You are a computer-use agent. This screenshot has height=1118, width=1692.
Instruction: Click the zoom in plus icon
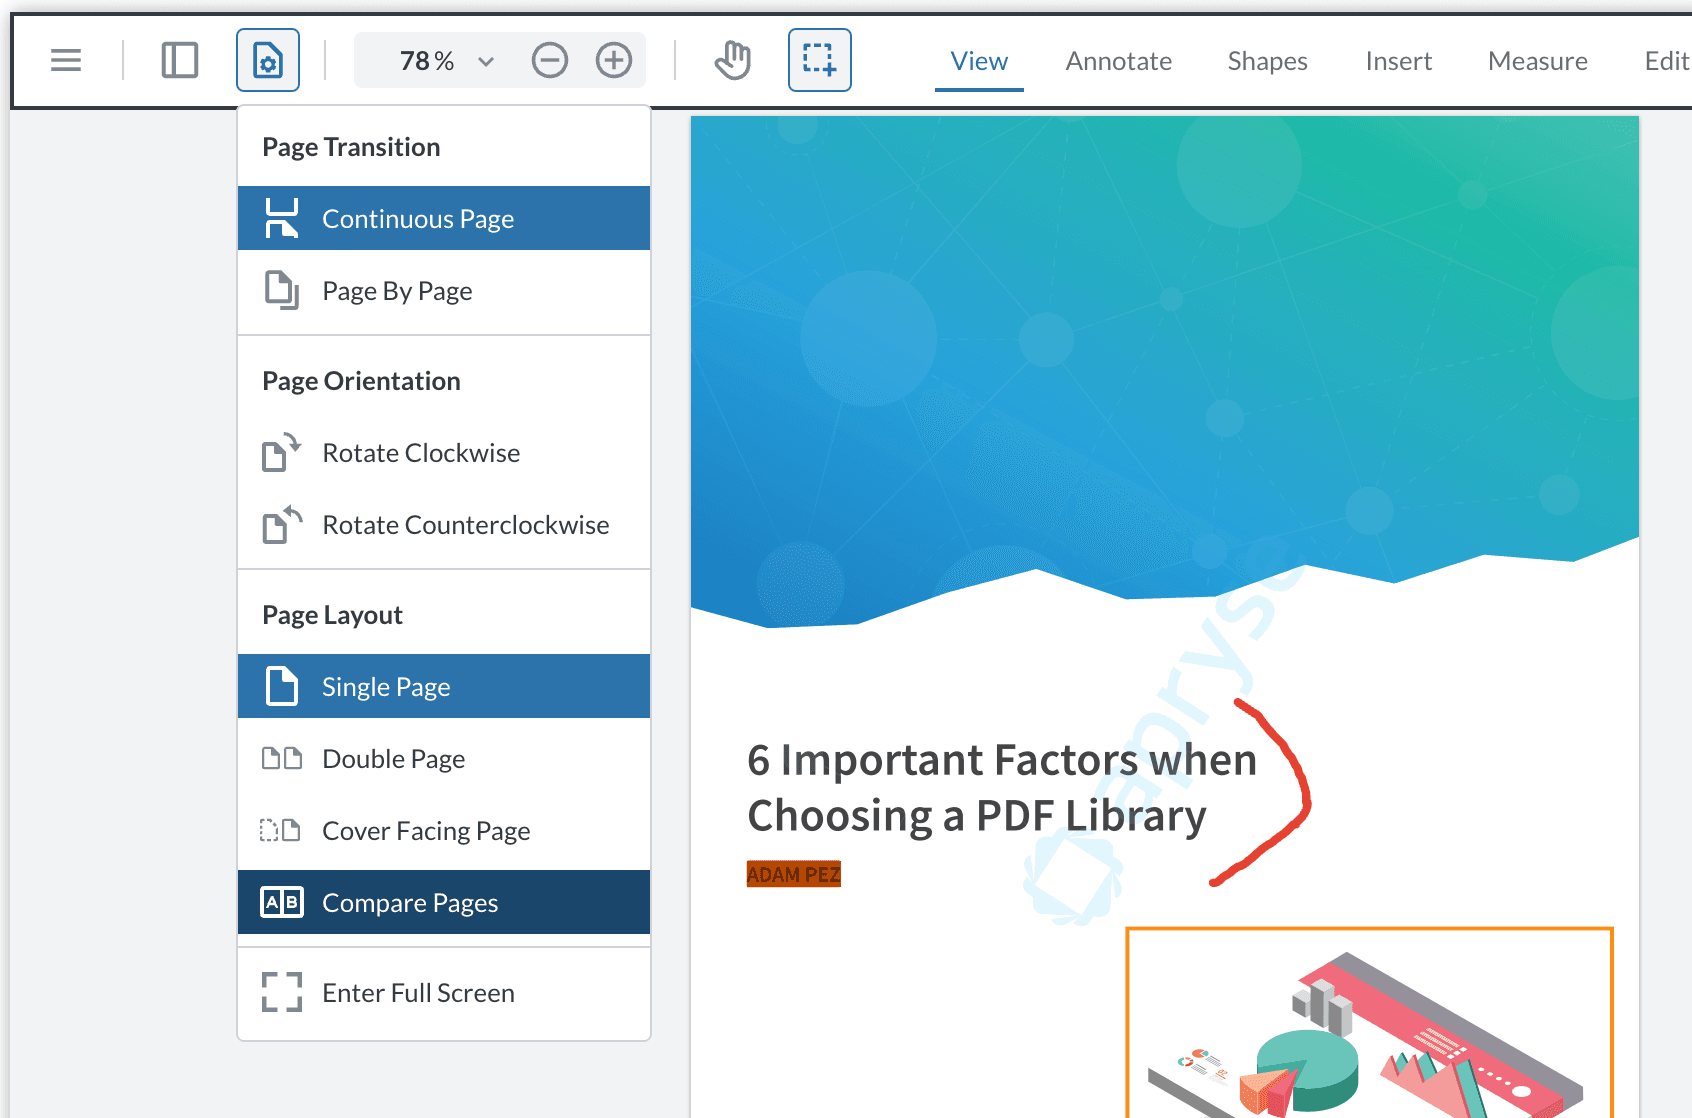[x=614, y=61]
